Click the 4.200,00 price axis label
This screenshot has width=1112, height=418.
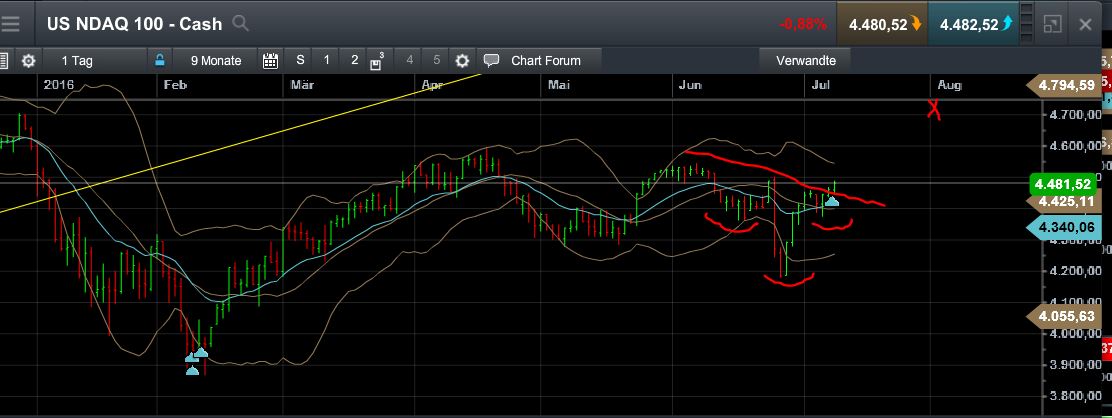(x=1076, y=270)
